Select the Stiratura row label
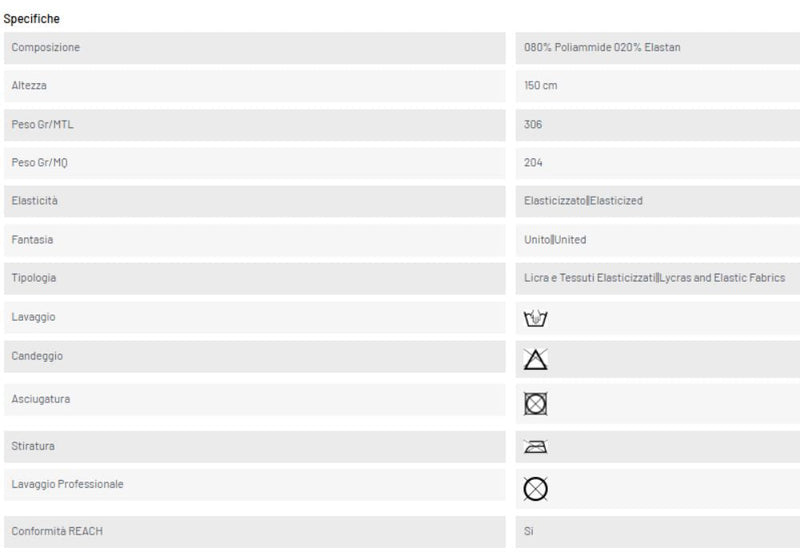800x556 pixels. coord(33,446)
